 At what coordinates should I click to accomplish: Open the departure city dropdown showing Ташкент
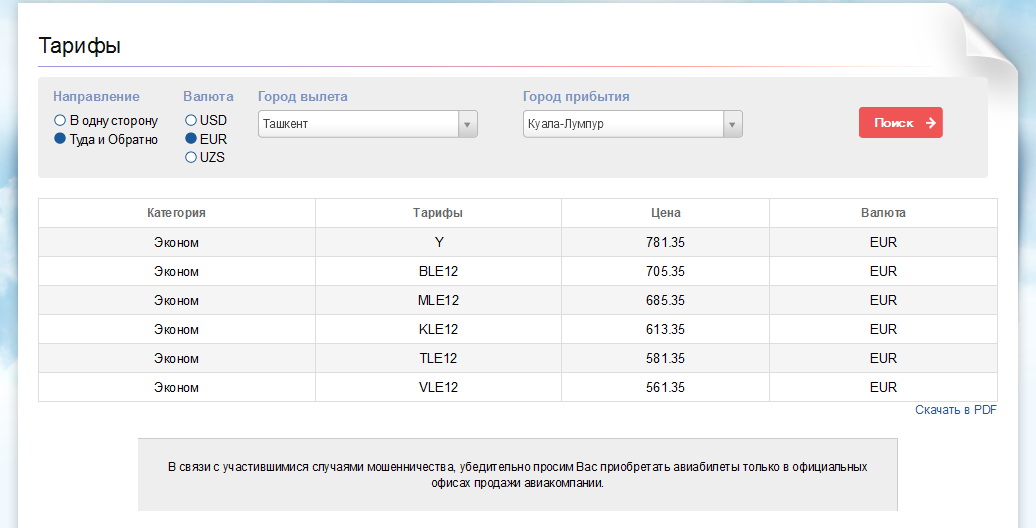(x=367, y=124)
